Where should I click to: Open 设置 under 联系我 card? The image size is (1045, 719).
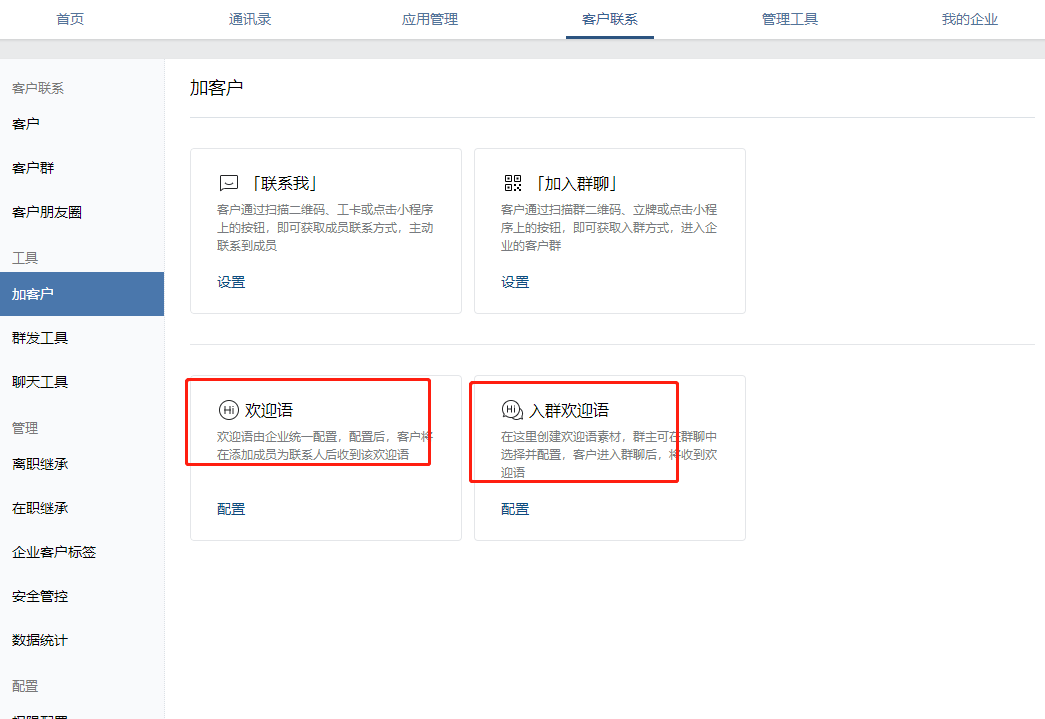[231, 282]
